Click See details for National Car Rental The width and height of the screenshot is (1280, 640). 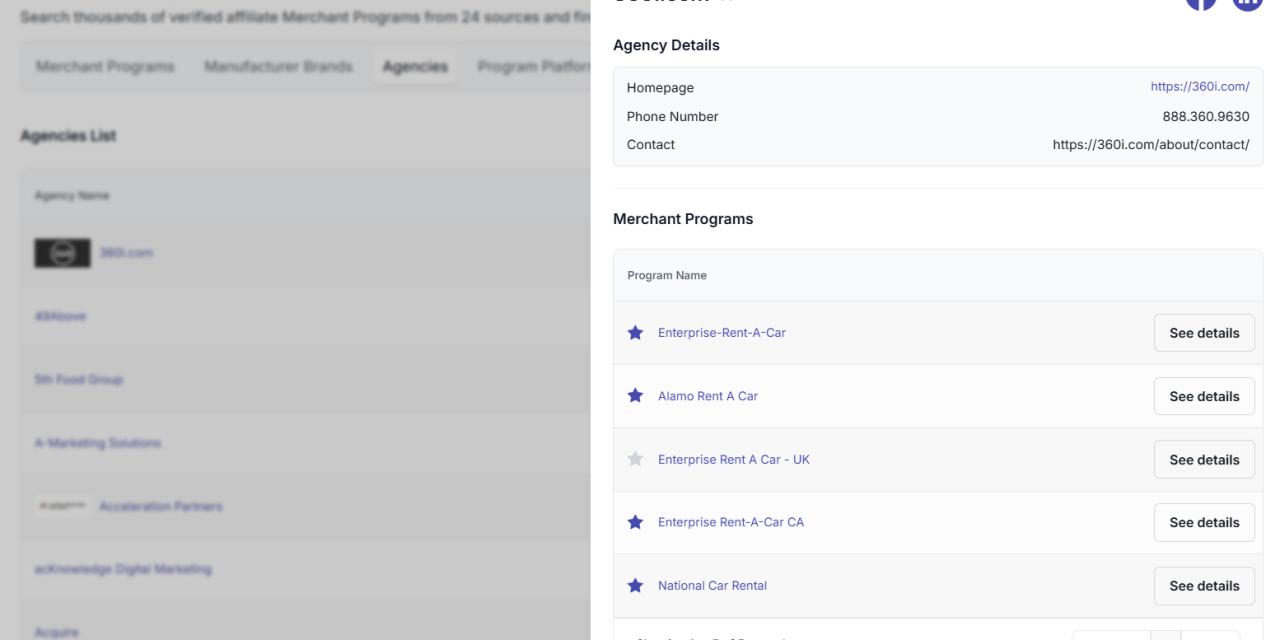coord(1204,585)
